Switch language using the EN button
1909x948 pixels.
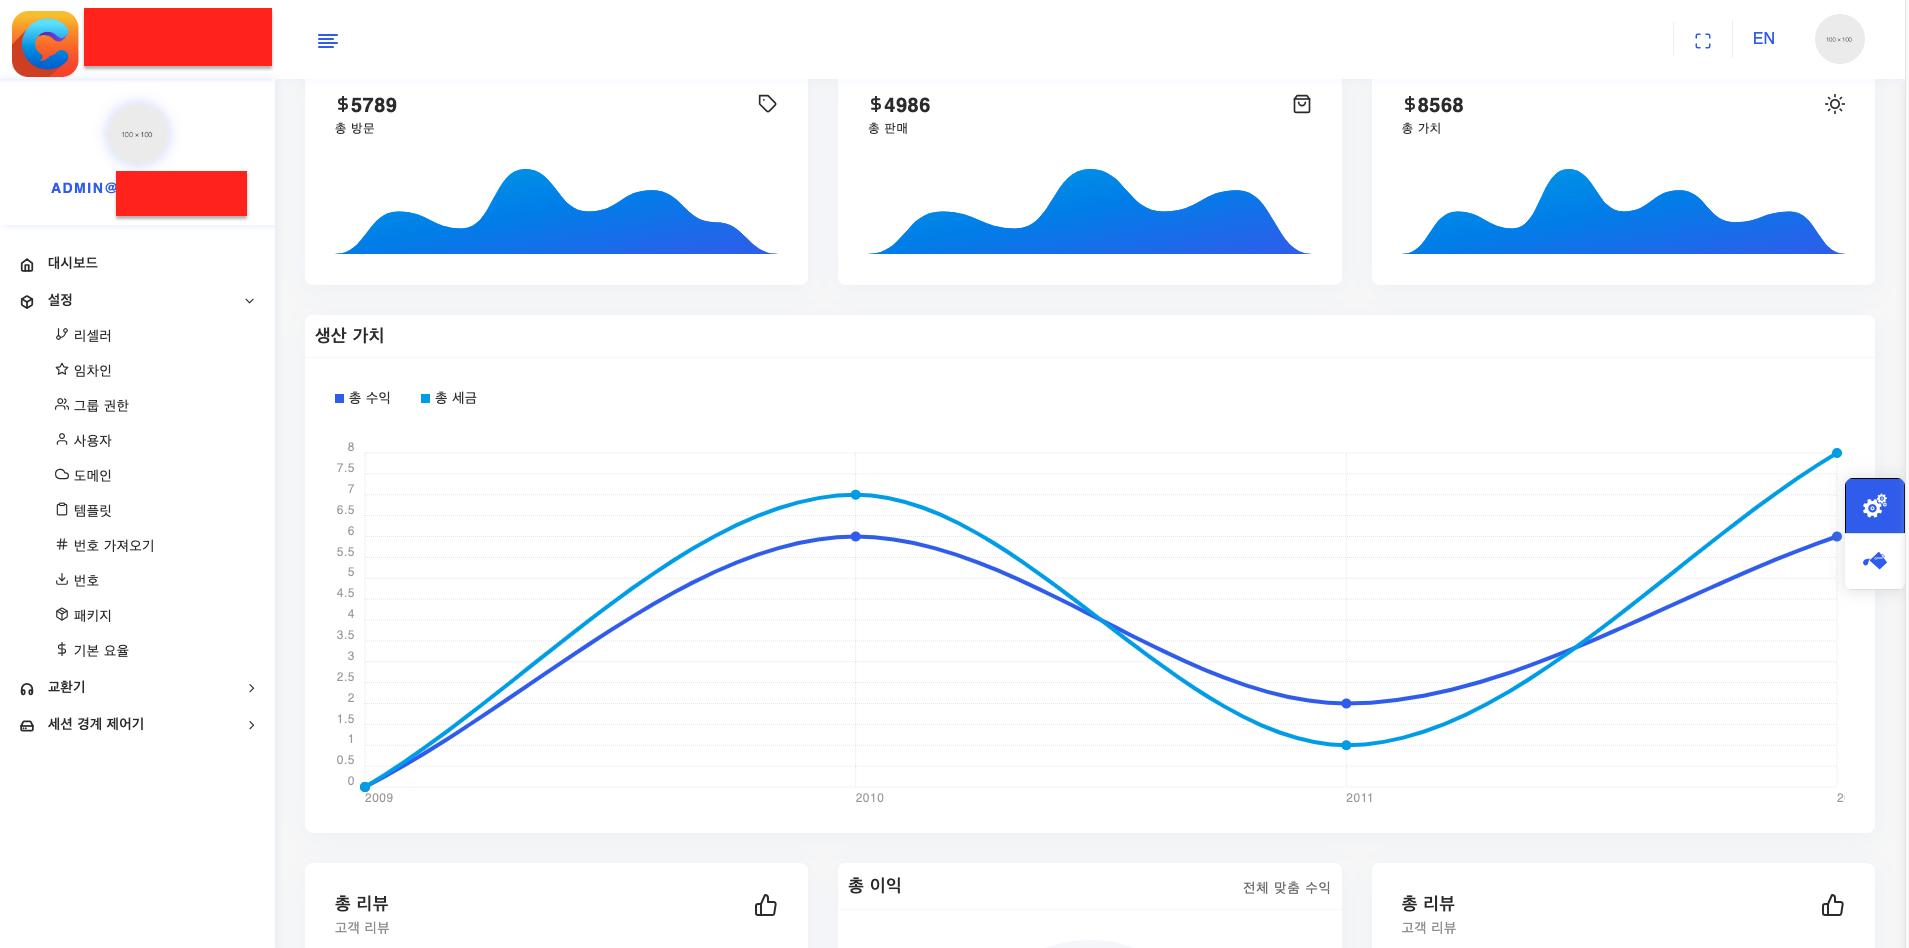[x=1763, y=39]
